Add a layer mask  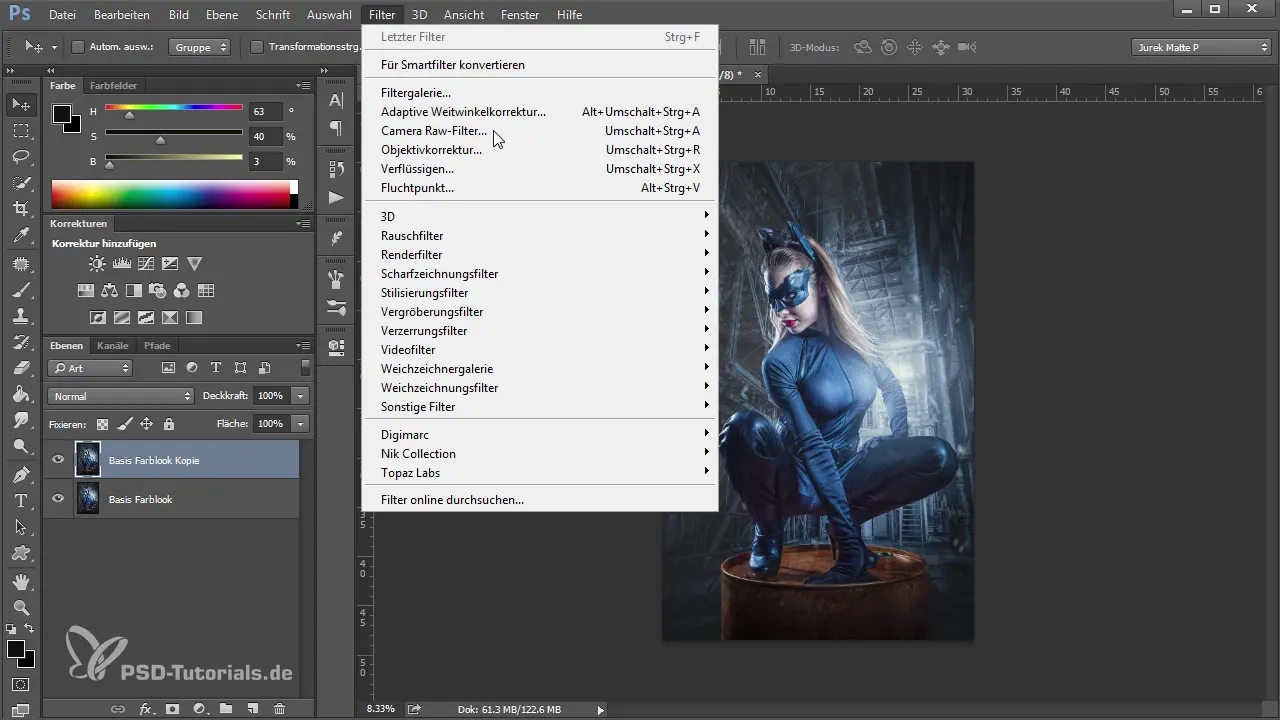click(x=172, y=708)
